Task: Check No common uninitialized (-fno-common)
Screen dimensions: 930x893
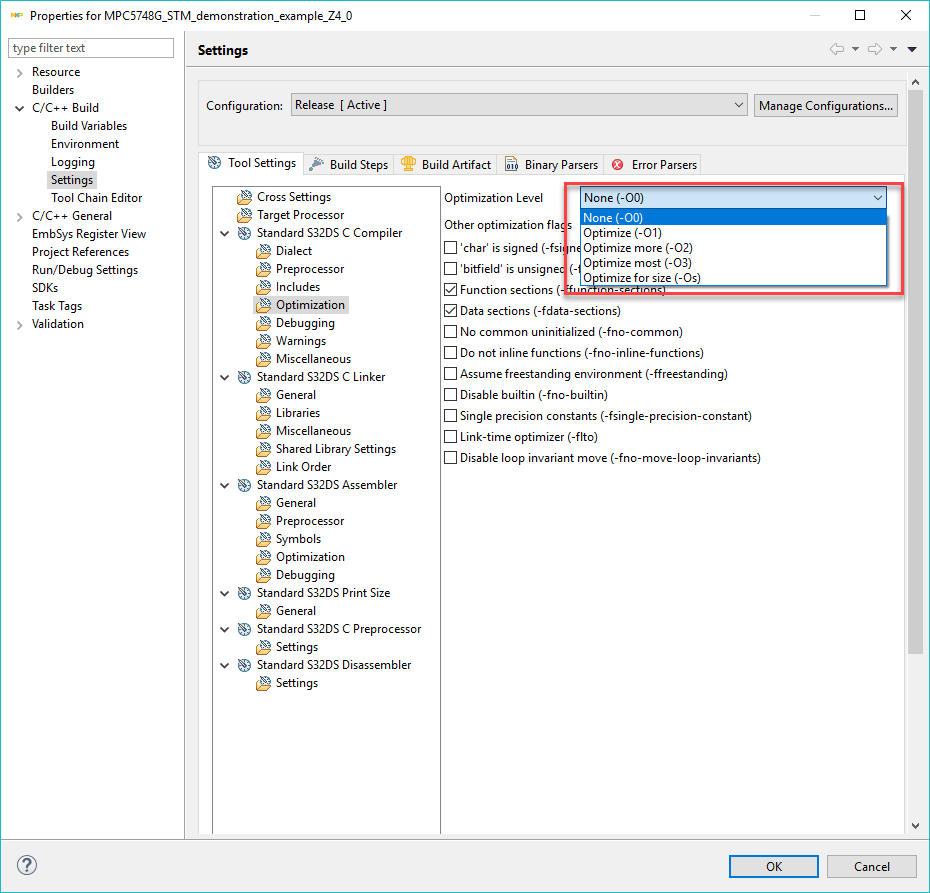Action: (x=451, y=331)
